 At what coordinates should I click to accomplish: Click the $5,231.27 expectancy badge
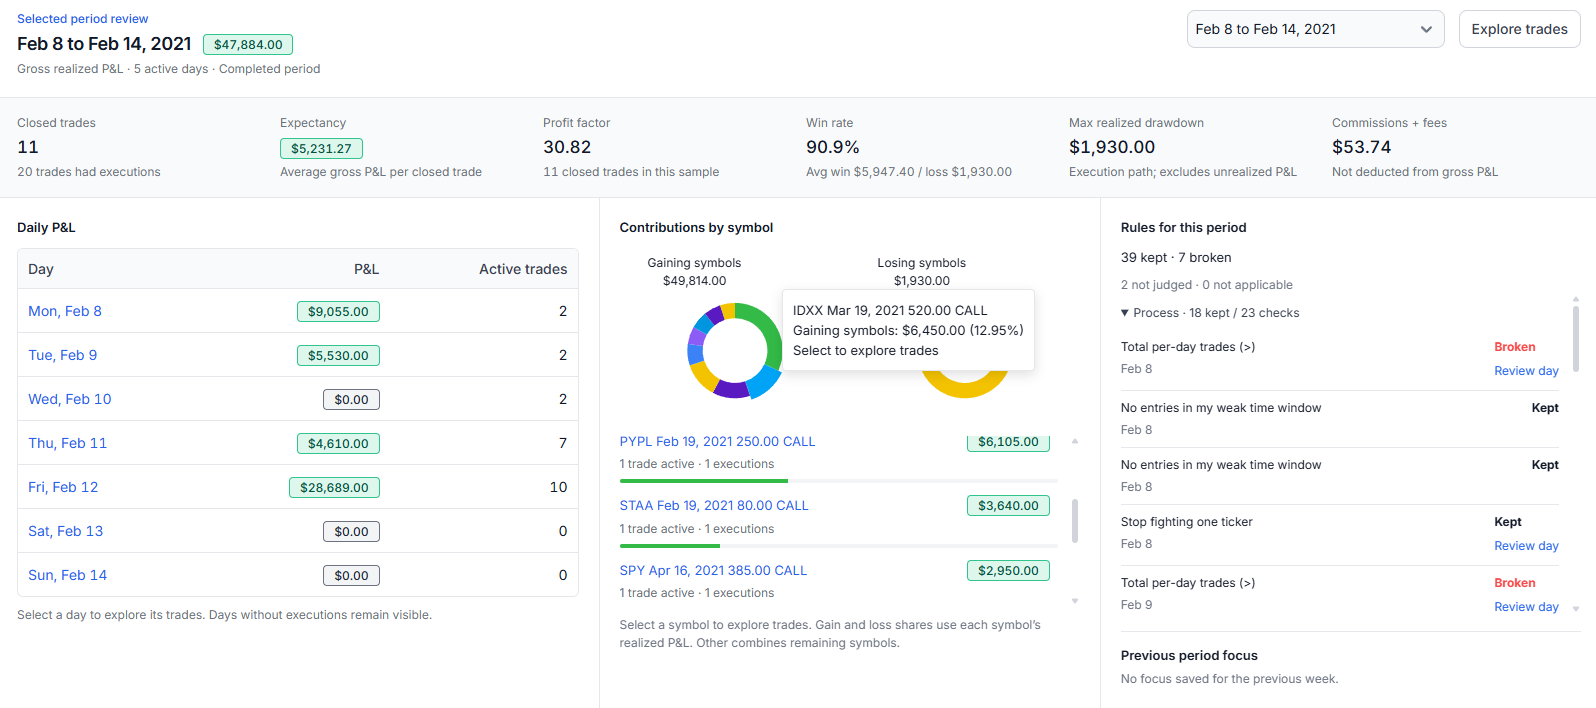click(321, 148)
